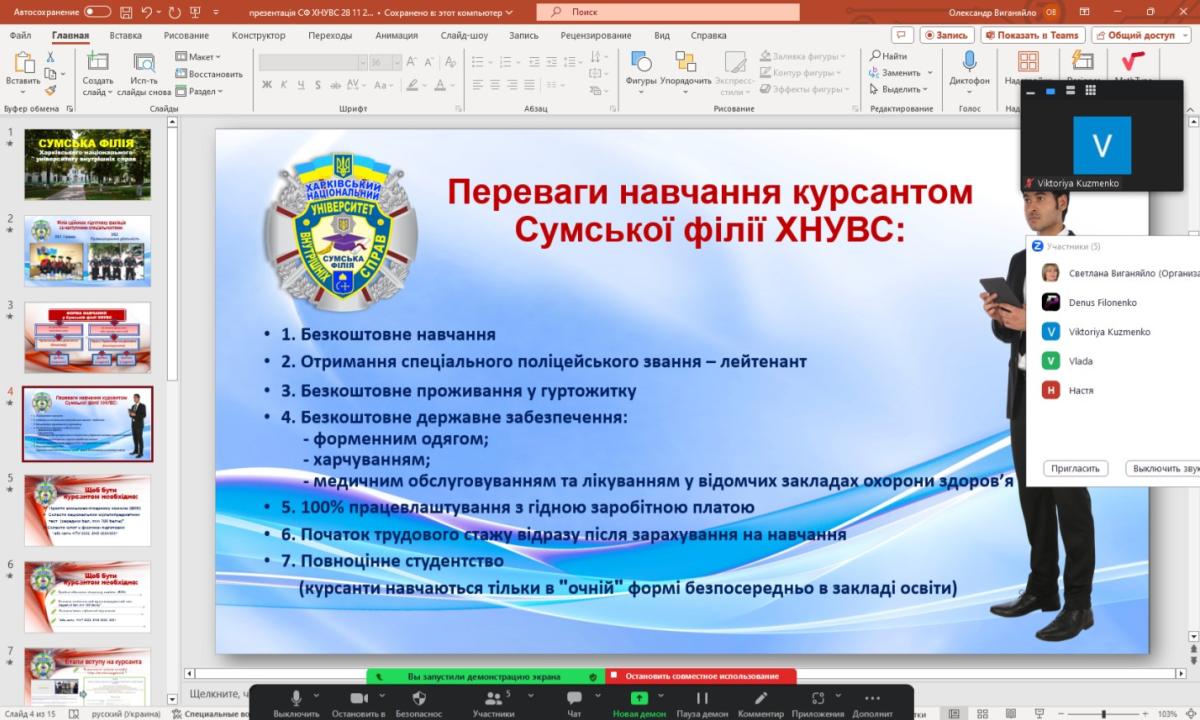This screenshot has height=720, width=1200.
Task: Mute the microphone in Zoom toolbar
Action: click(296, 698)
